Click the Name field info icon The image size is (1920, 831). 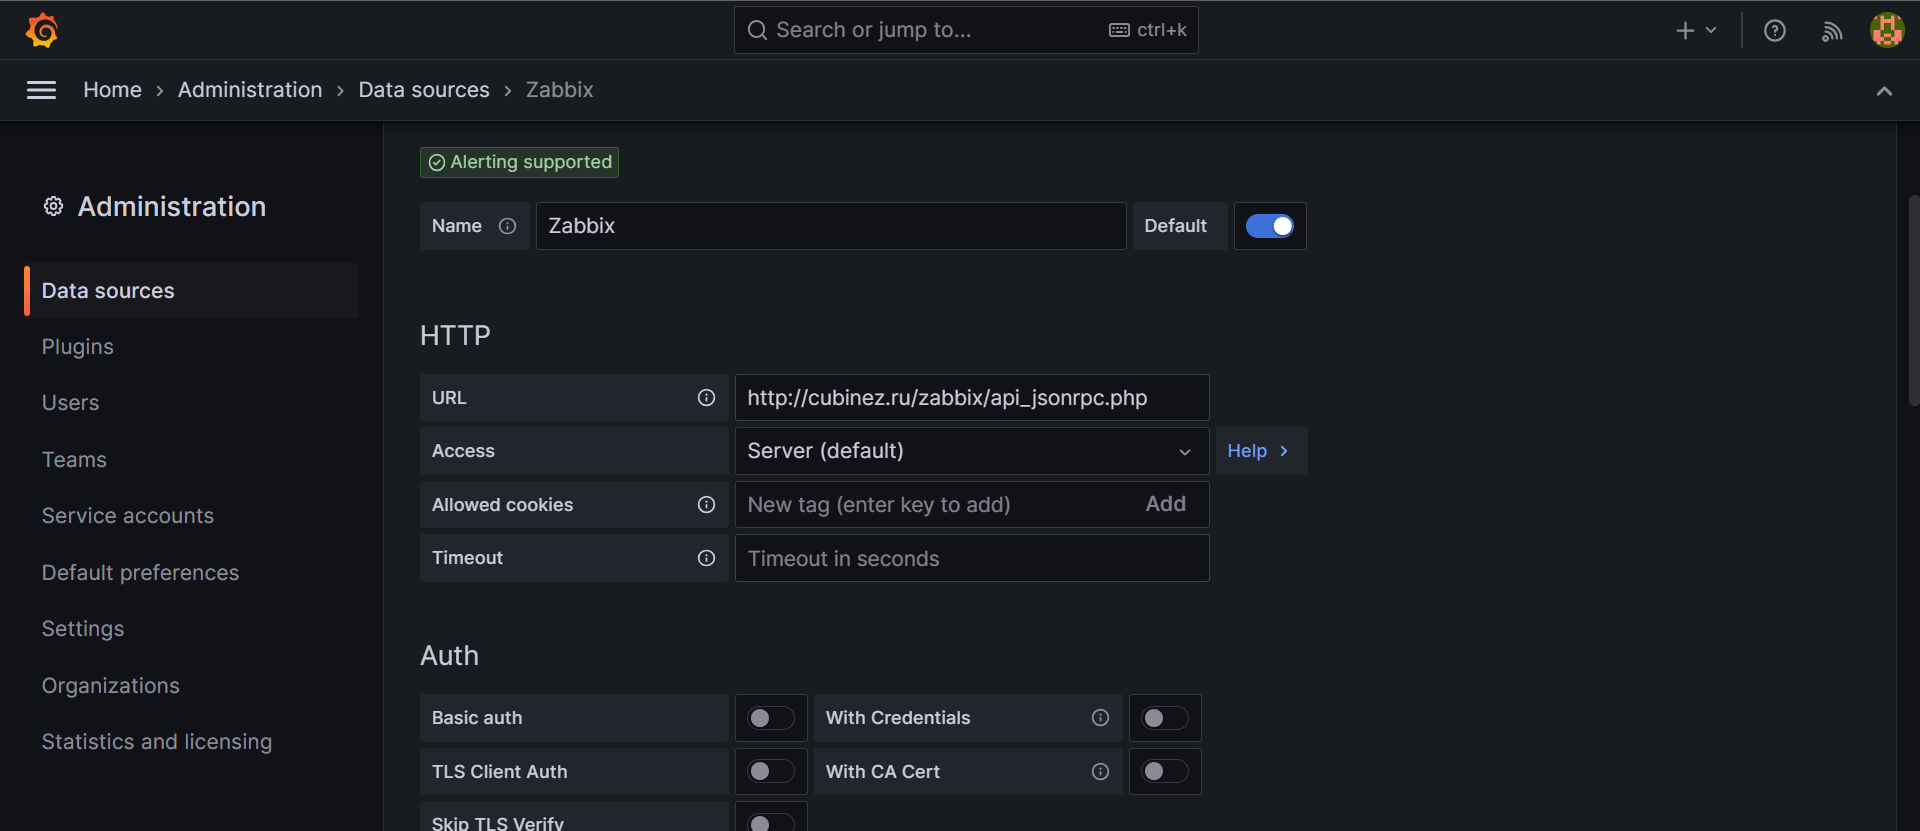(x=507, y=226)
